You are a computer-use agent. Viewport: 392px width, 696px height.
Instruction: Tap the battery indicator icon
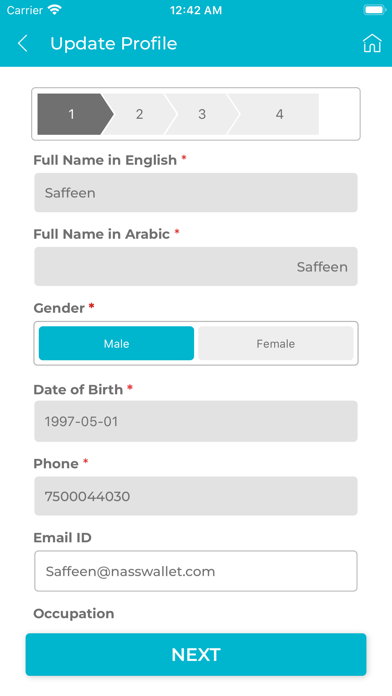click(375, 10)
